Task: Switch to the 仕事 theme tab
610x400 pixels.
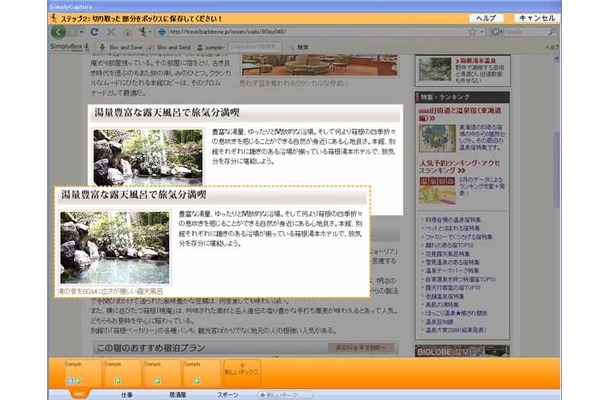Action: click(x=127, y=395)
